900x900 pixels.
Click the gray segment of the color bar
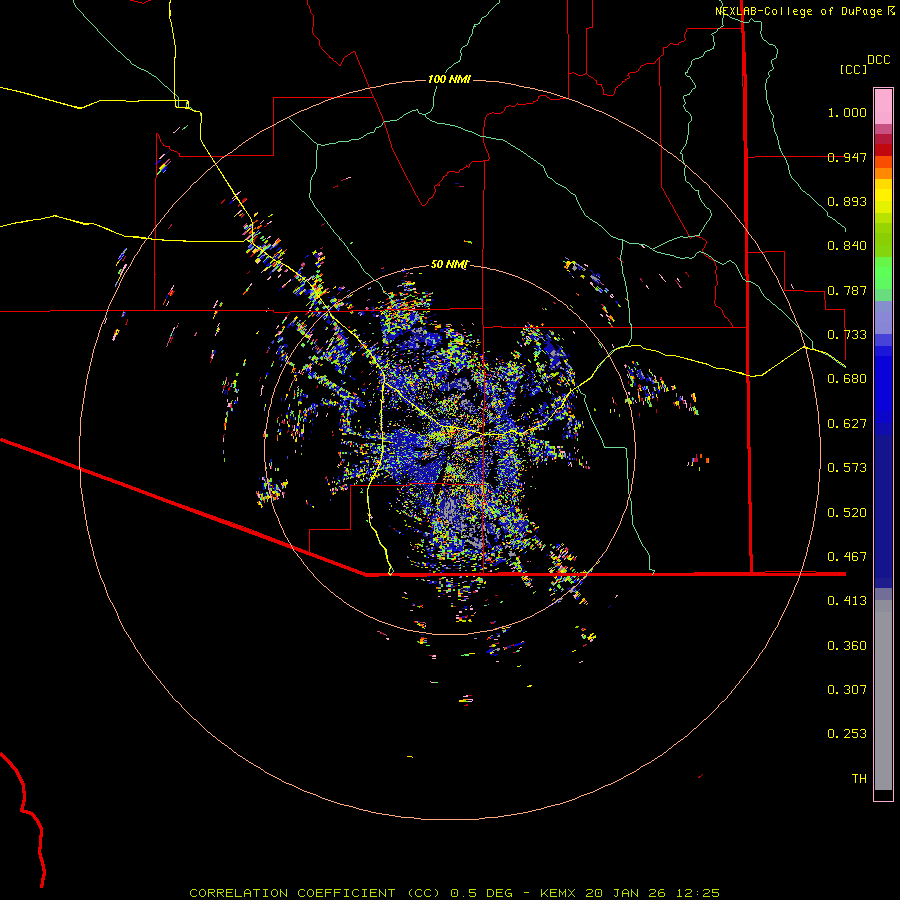[883, 695]
